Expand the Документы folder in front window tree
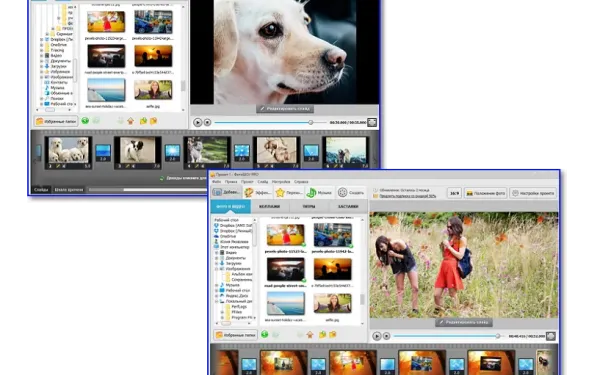 (217, 258)
